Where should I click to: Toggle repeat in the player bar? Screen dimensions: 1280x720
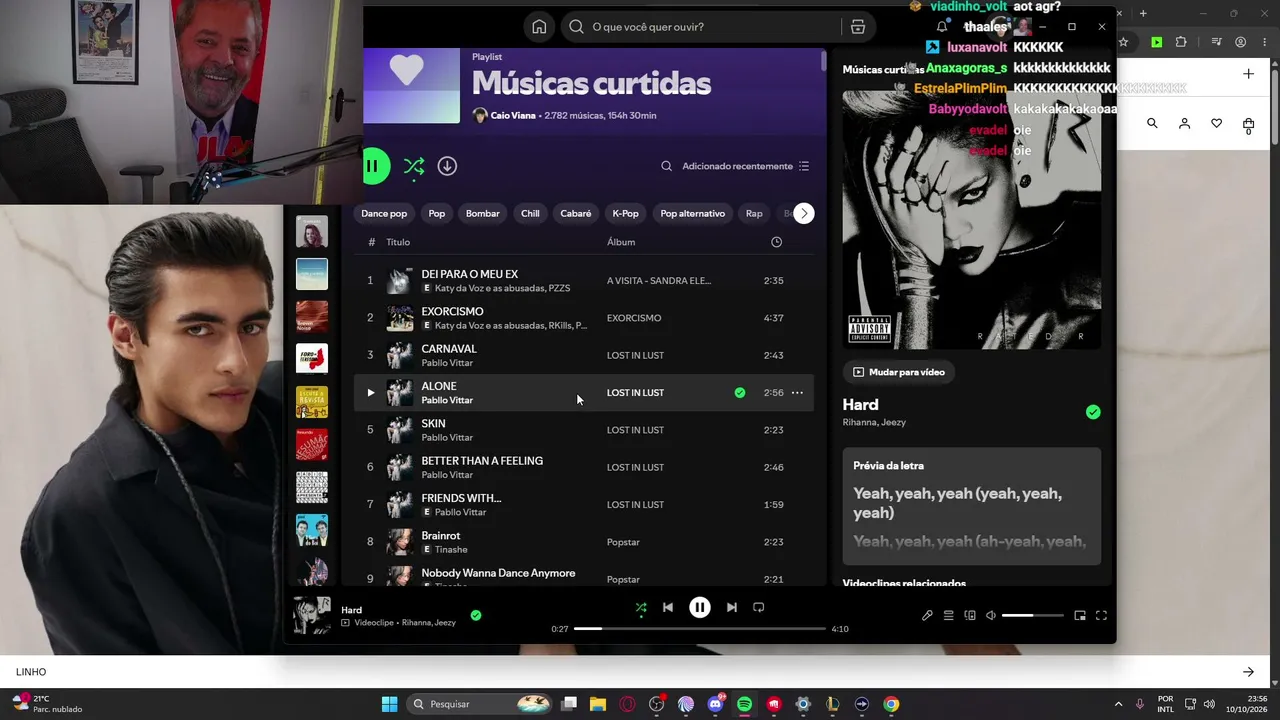click(x=758, y=607)
